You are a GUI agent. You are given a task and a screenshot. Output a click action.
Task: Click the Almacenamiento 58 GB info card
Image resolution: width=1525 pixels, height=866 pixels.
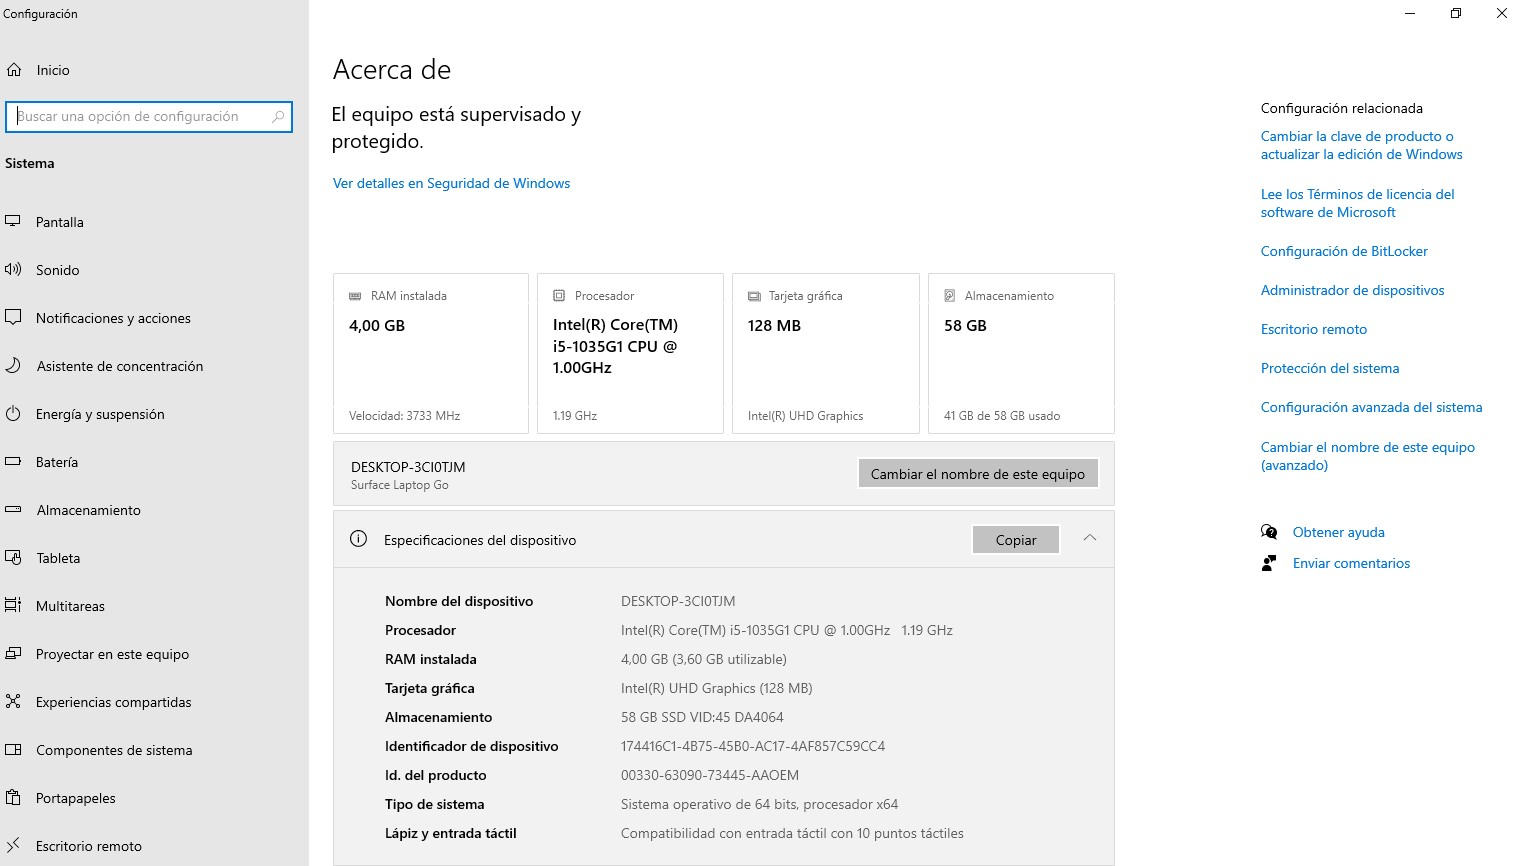[1020, 353]
